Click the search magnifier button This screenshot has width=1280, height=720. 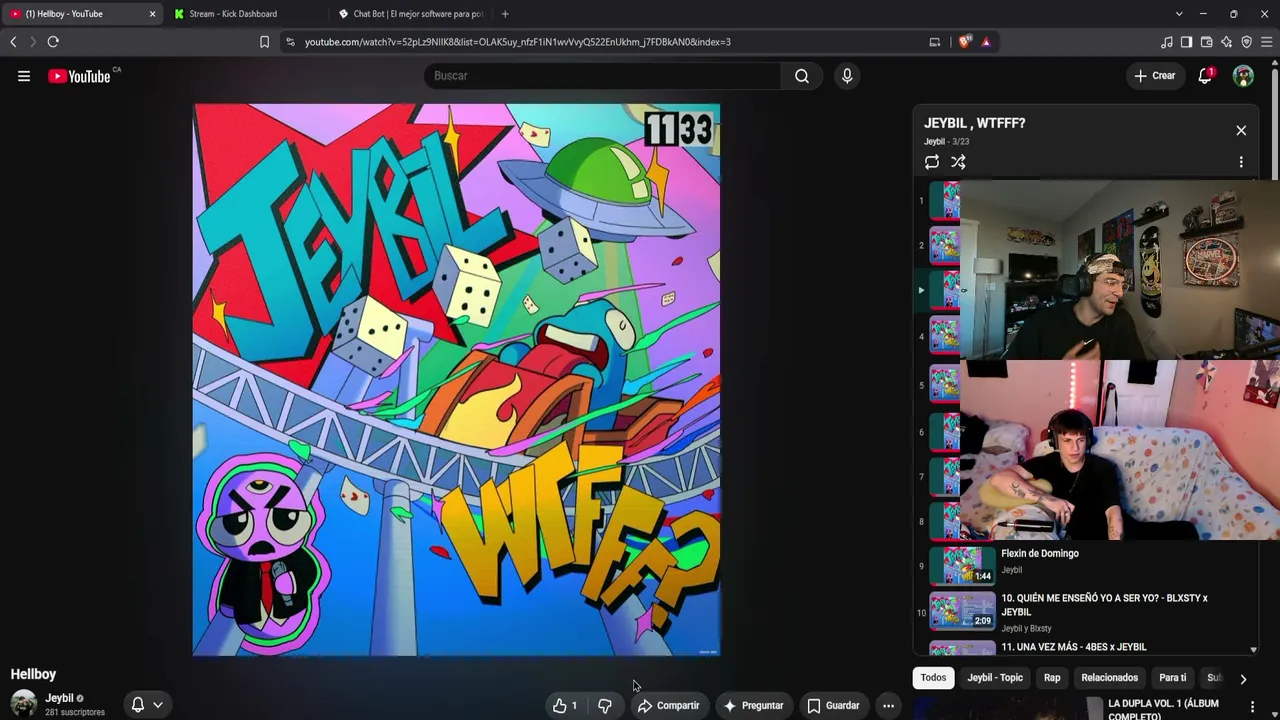click(x=802, y=76)
